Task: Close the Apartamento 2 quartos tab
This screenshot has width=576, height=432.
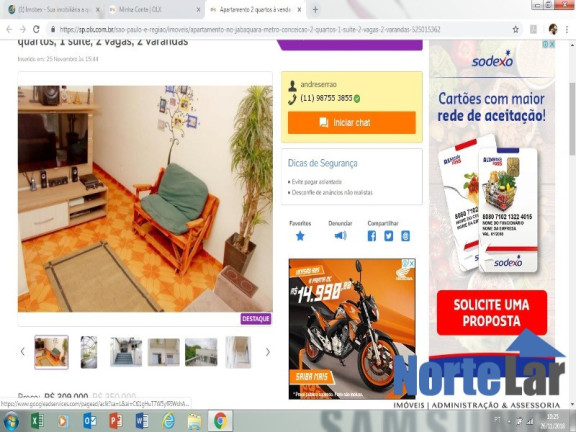Action: pyautogui.click(x=299, y=10)
